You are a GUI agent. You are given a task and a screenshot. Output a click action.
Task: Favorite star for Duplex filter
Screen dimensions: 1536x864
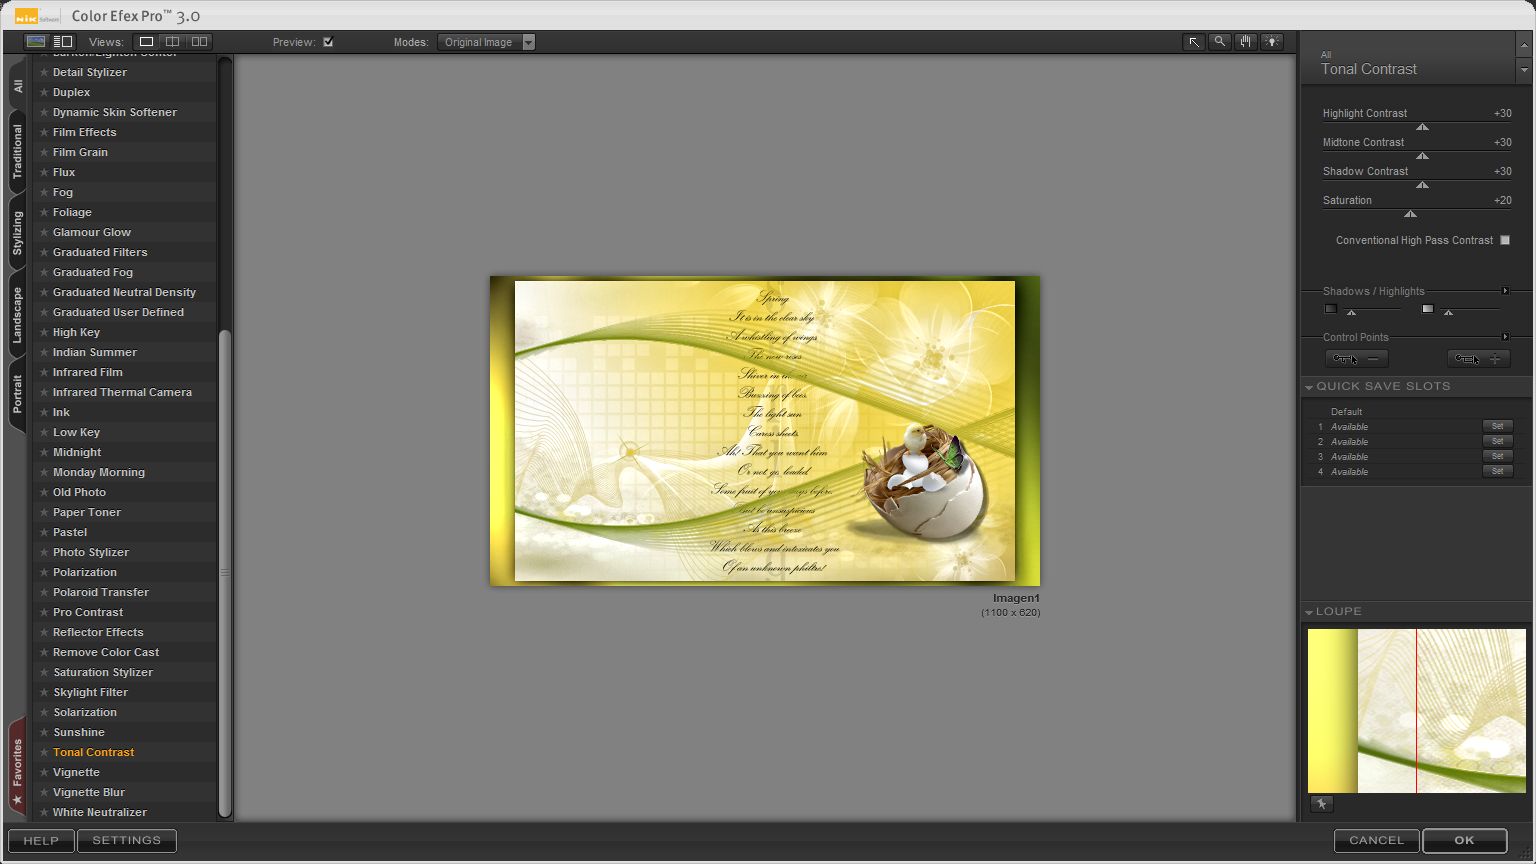(44, 92)
